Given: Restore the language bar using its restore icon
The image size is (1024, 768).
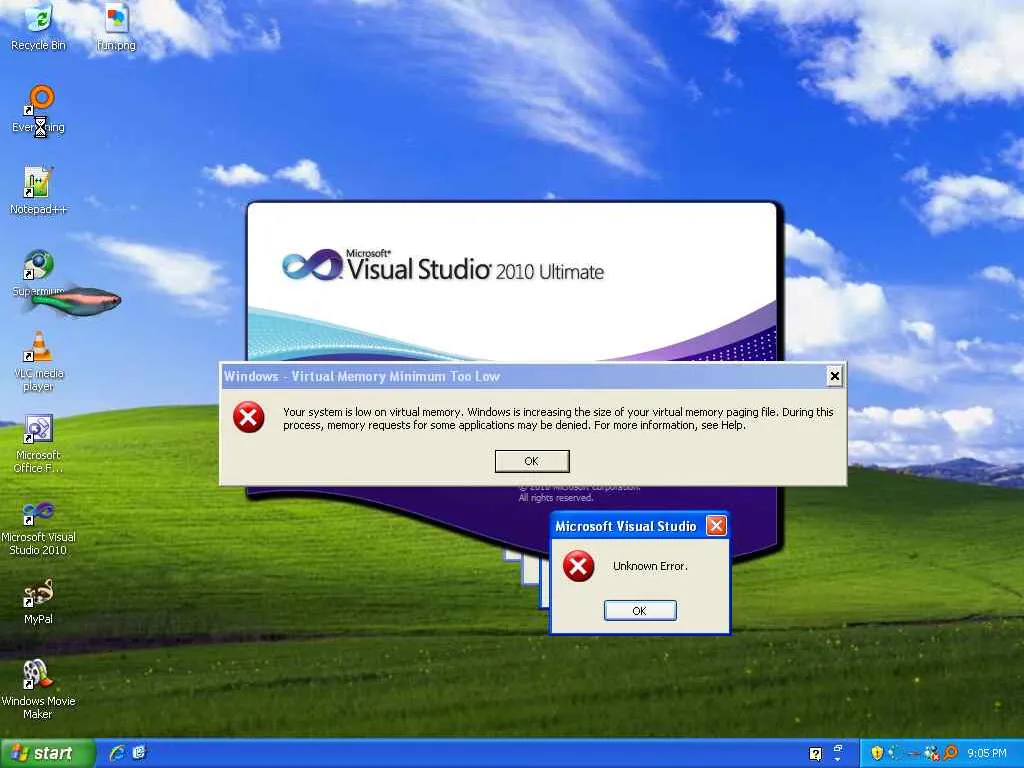Looking at the screenshot, I should [838, 748].
